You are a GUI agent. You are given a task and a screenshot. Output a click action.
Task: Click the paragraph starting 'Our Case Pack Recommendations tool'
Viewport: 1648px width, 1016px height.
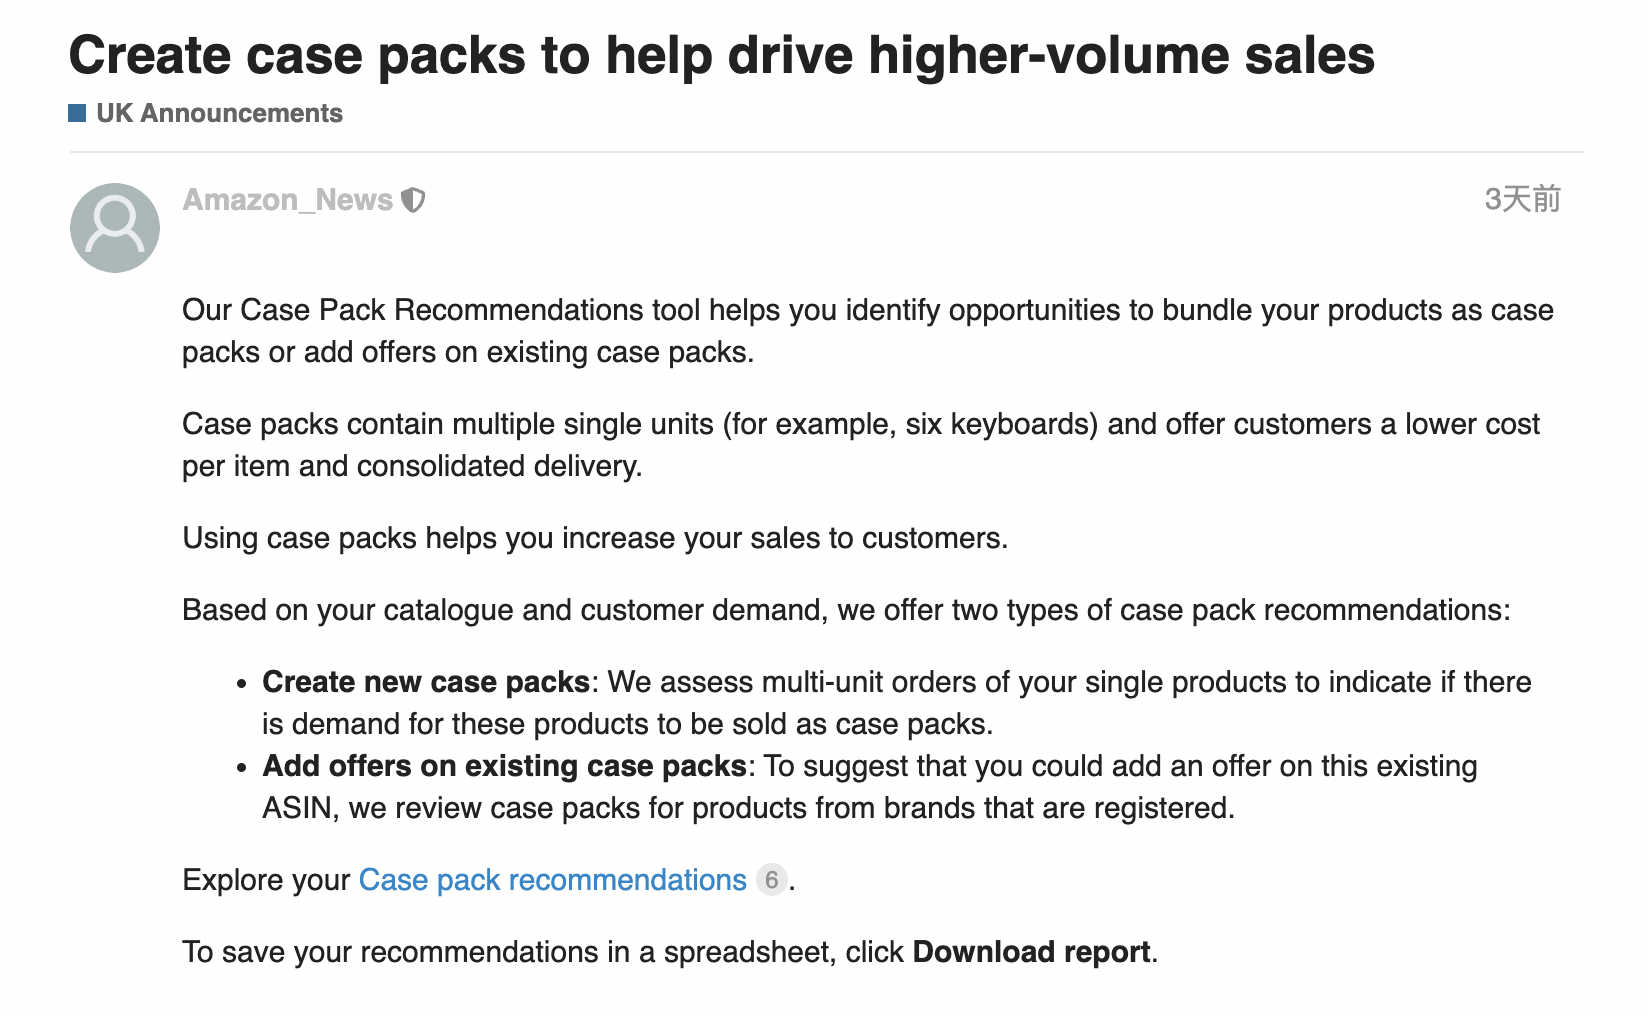(868, 331)
